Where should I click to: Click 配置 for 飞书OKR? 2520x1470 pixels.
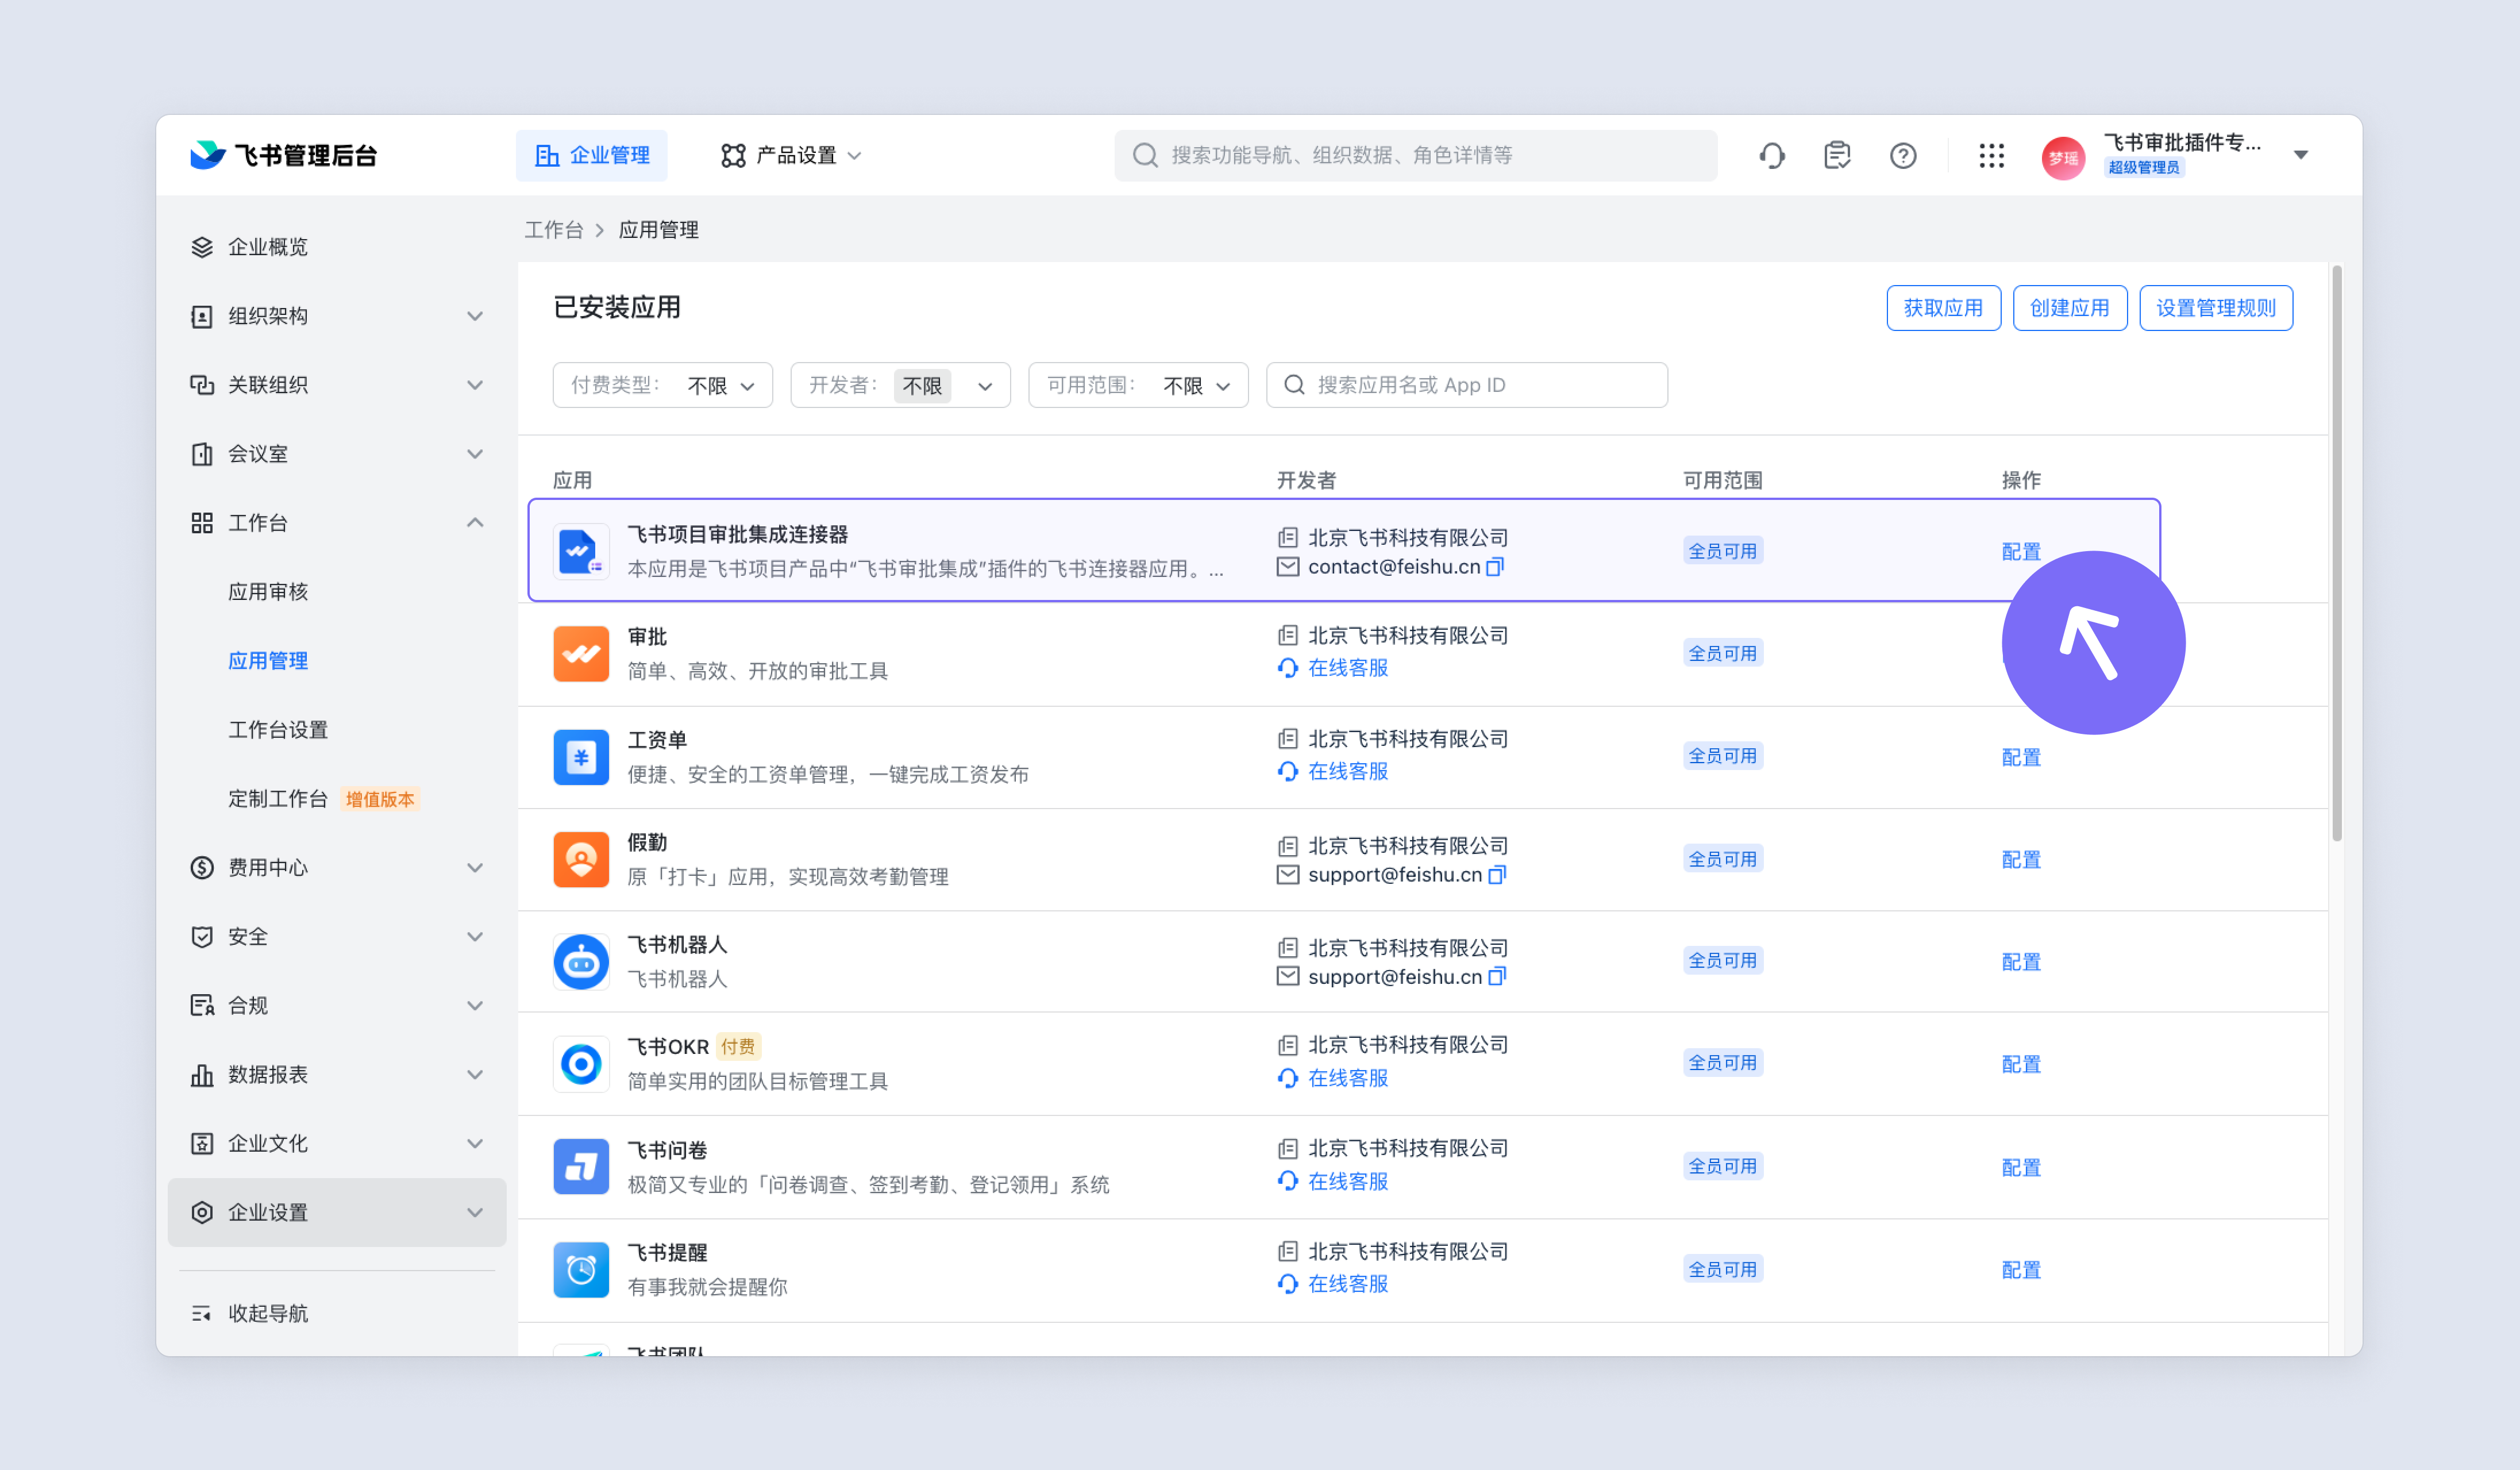click(2021, 1065)
